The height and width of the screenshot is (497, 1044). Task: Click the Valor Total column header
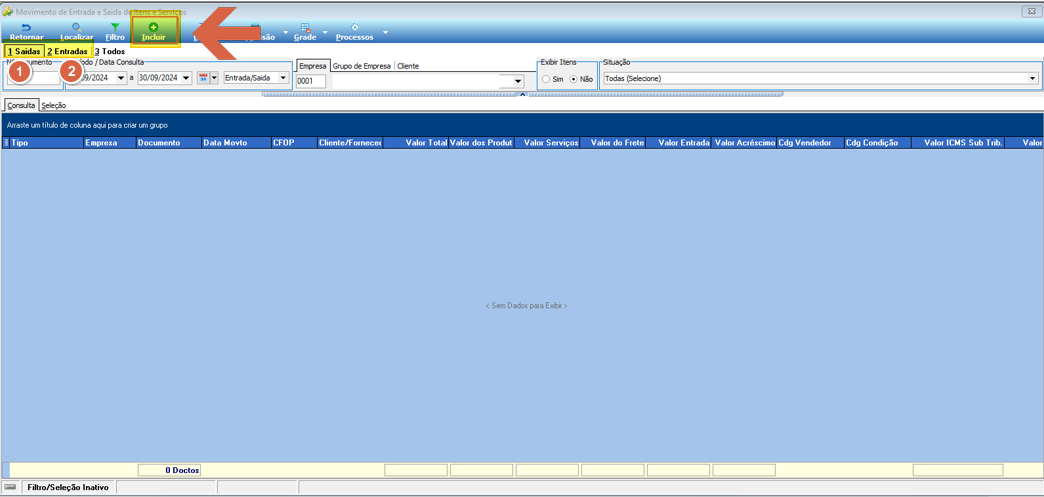416,143
